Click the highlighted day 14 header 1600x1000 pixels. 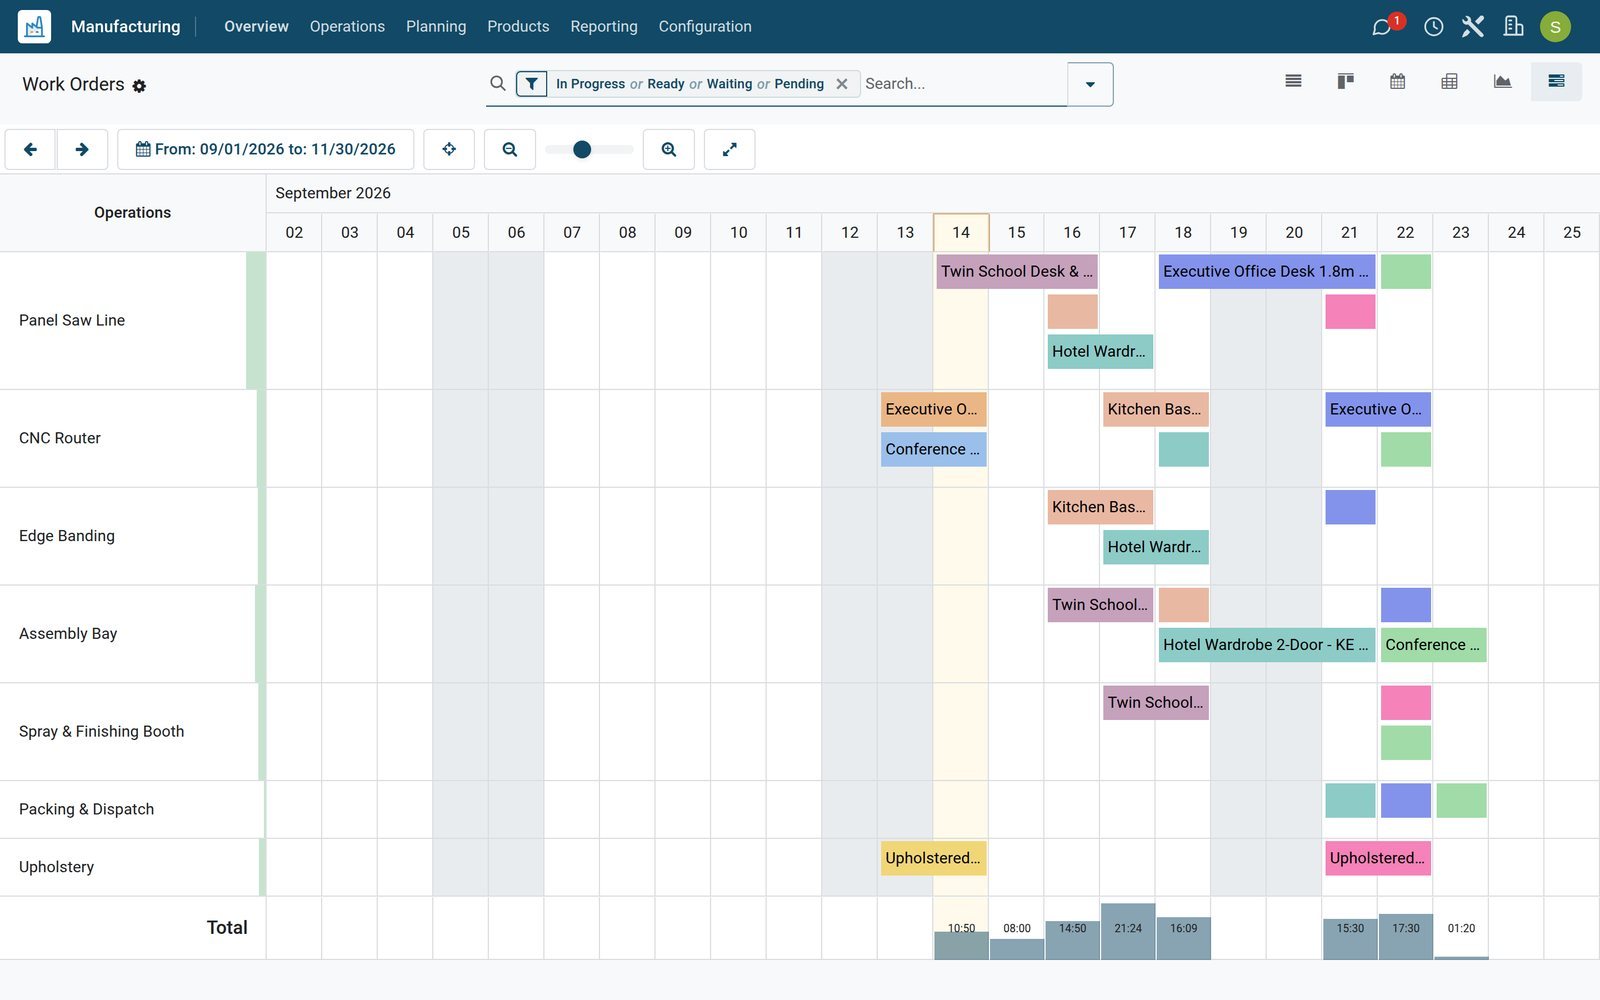(961, 232)
